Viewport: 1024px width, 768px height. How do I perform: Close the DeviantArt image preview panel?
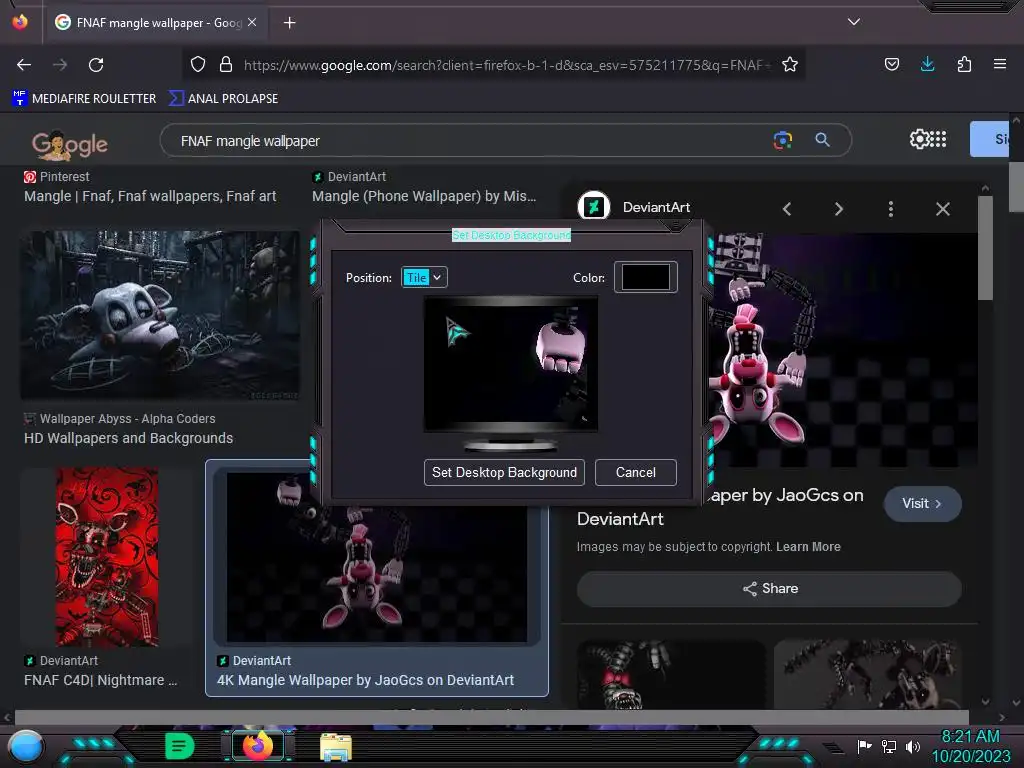[x=942, y=209]
